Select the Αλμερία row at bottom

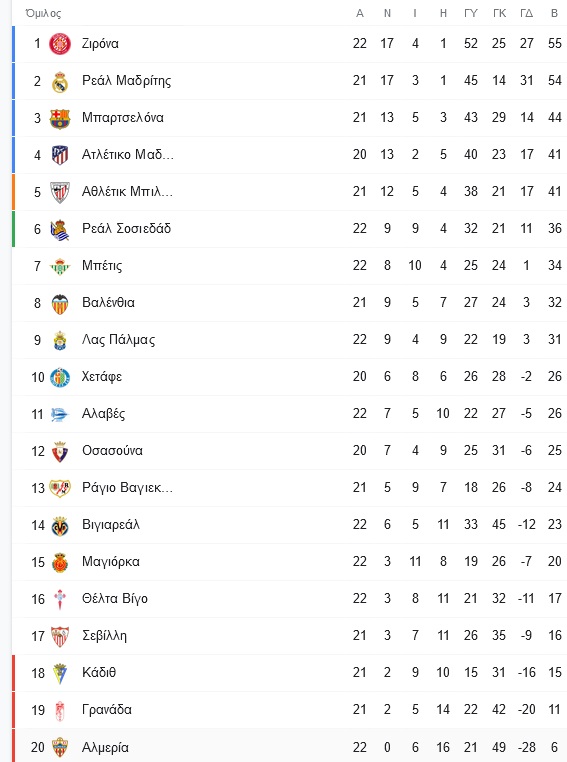(x=290, y=747)
